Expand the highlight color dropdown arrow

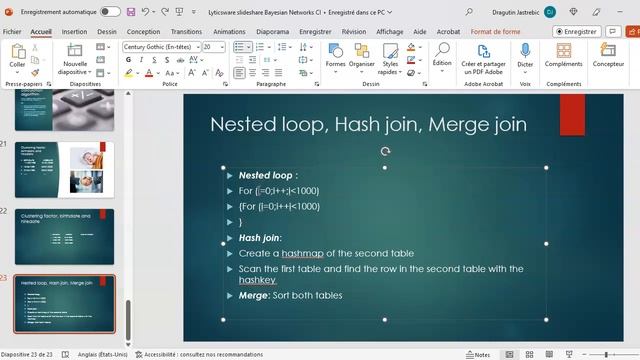tap(138, 73)
